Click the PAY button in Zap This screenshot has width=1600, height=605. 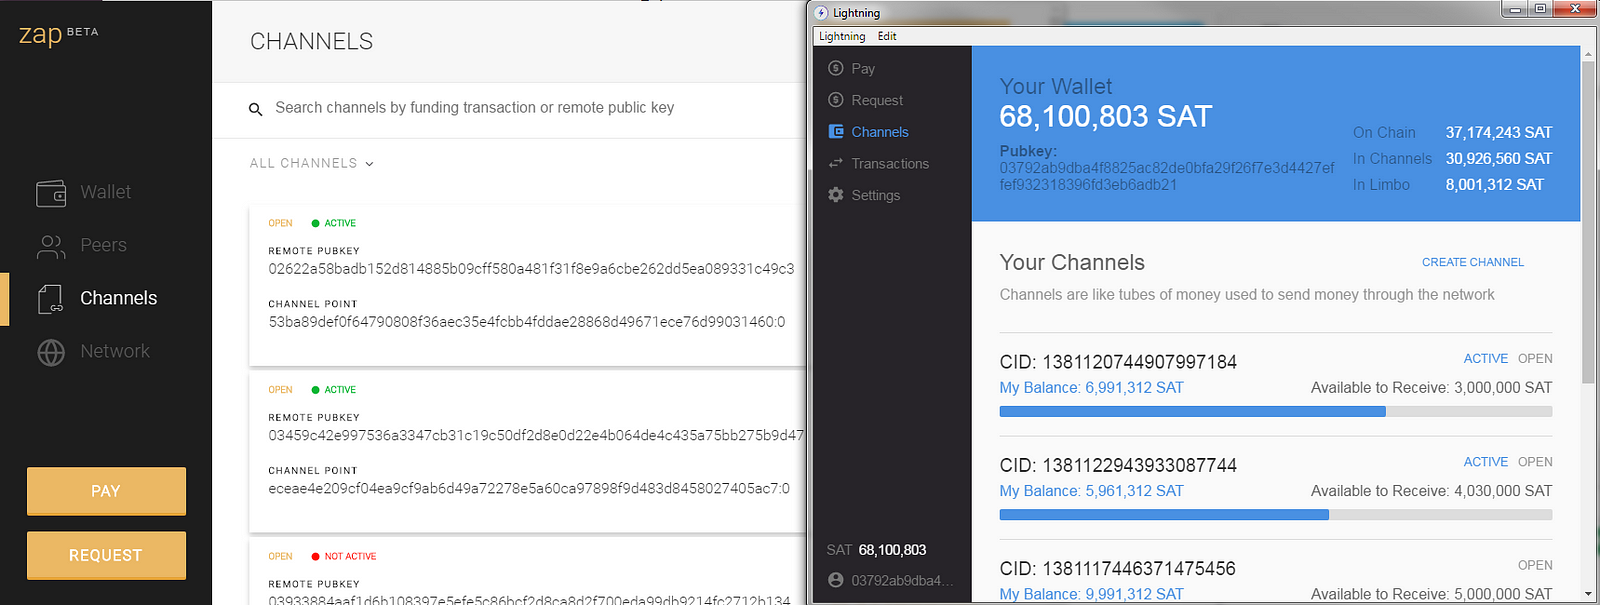point(106,491)
